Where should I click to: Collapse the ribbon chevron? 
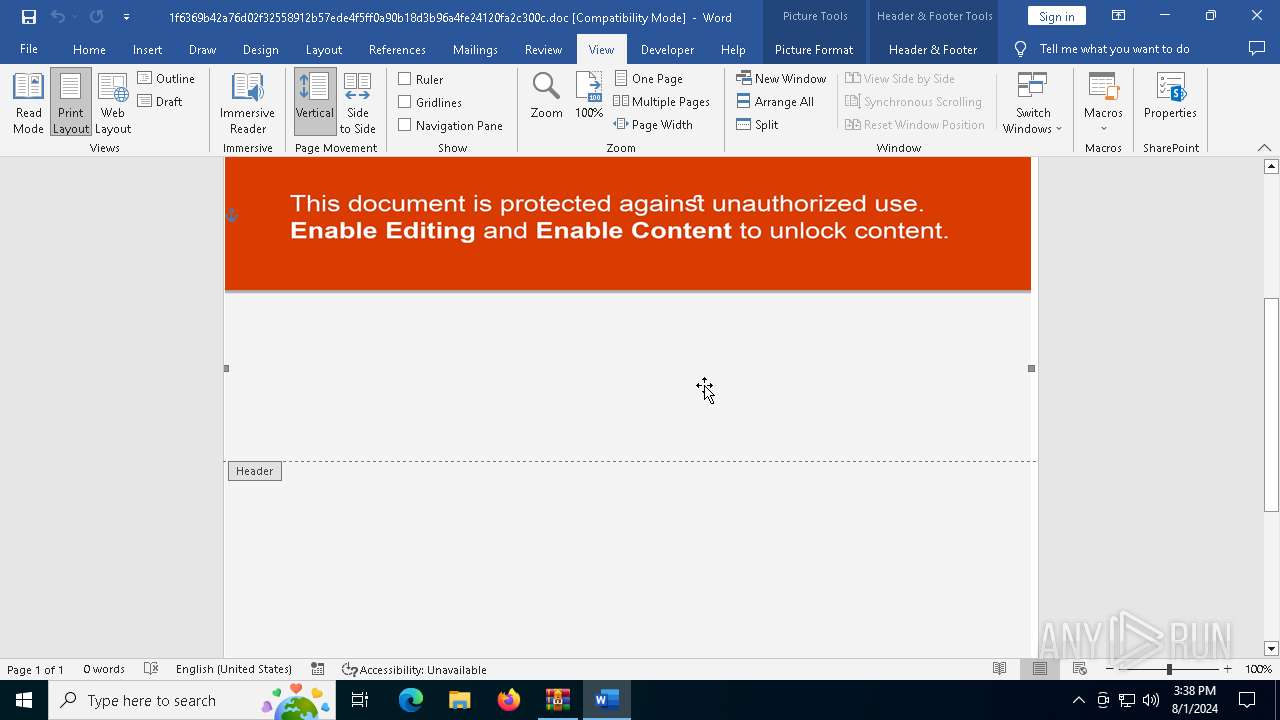tap(1264, 148)
